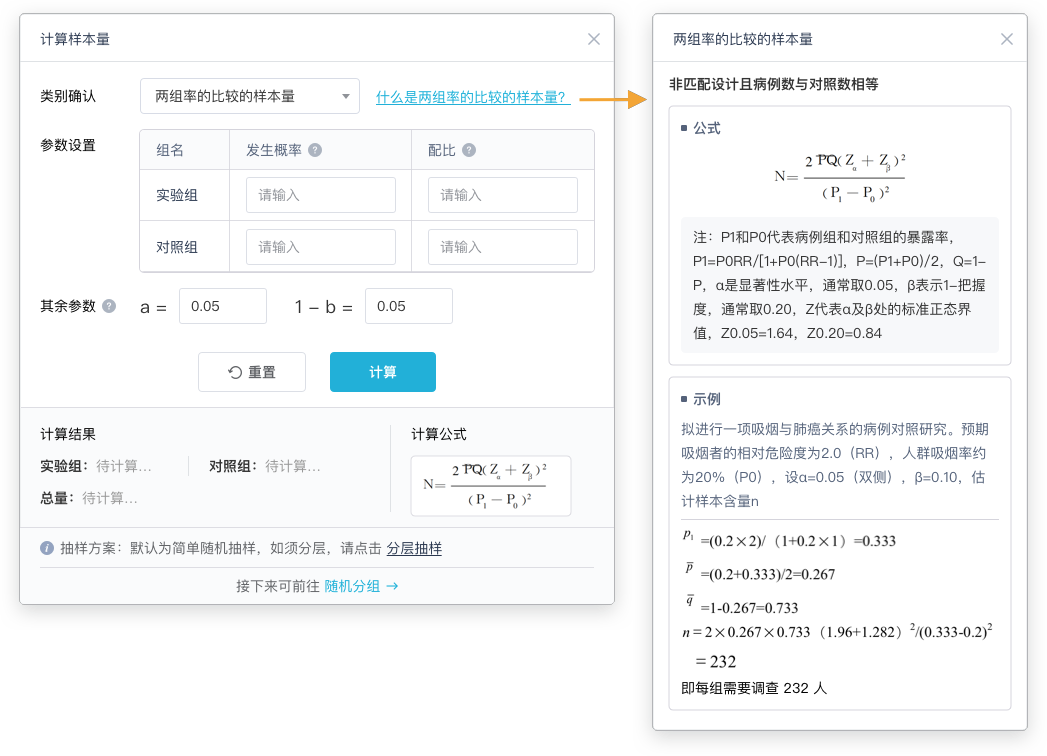Click the a = 0.05 field

(x=223, y=306)
